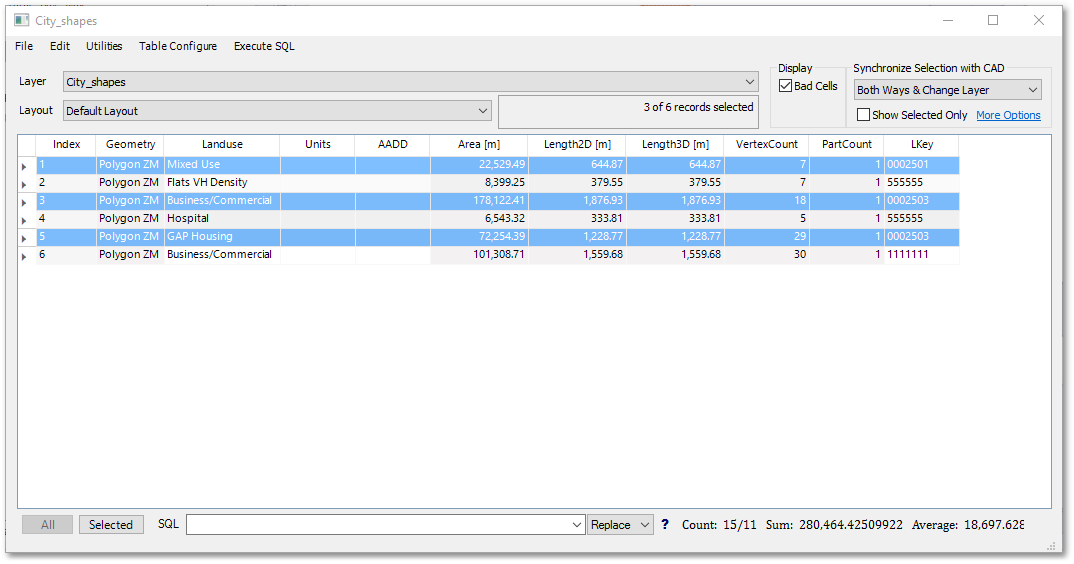Screen dimensions: 1074x564
Task: Click Business/Commercial in row 6
Action: coord(222,254)
